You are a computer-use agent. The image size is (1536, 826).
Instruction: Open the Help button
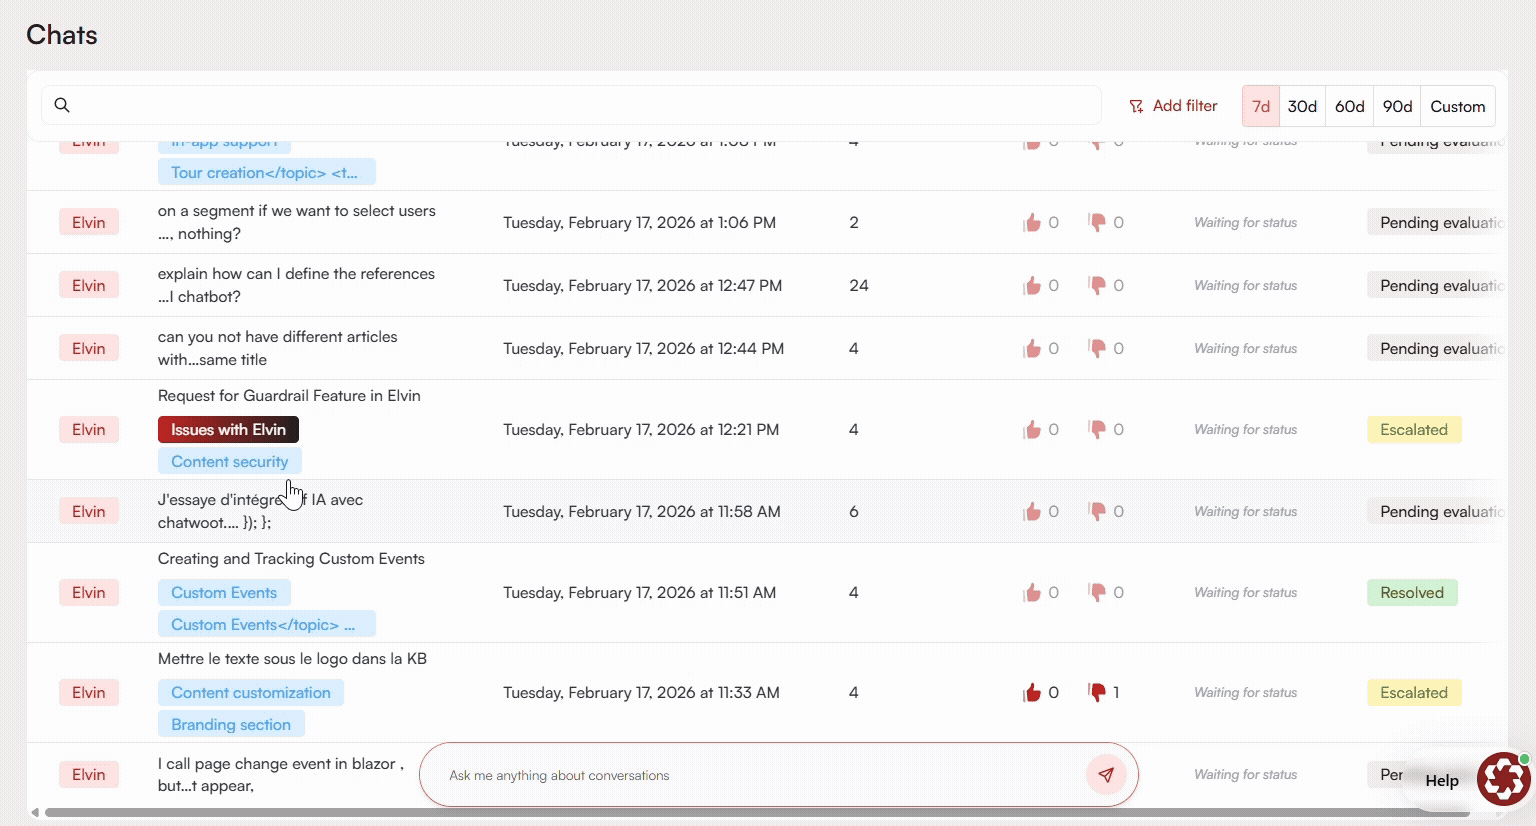(x=1441, y=781)
